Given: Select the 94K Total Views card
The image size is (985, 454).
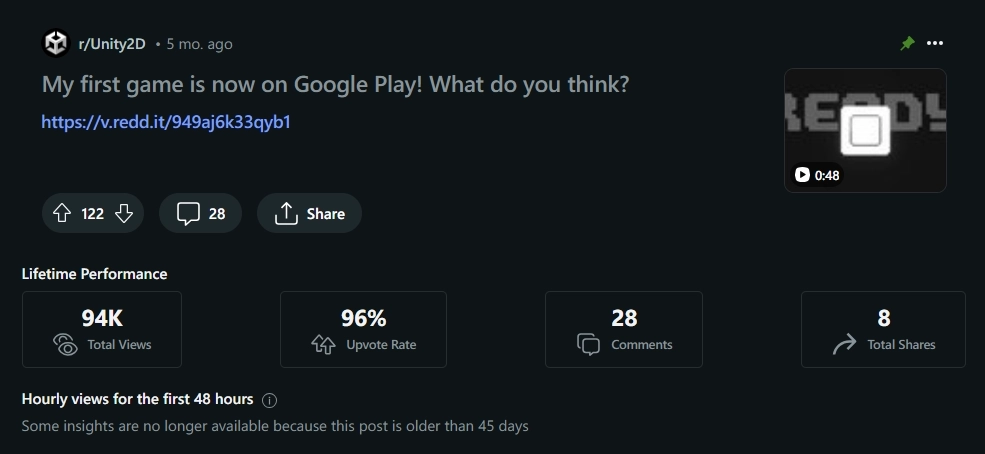Looking at the screenshot, I should click(102, 329).
